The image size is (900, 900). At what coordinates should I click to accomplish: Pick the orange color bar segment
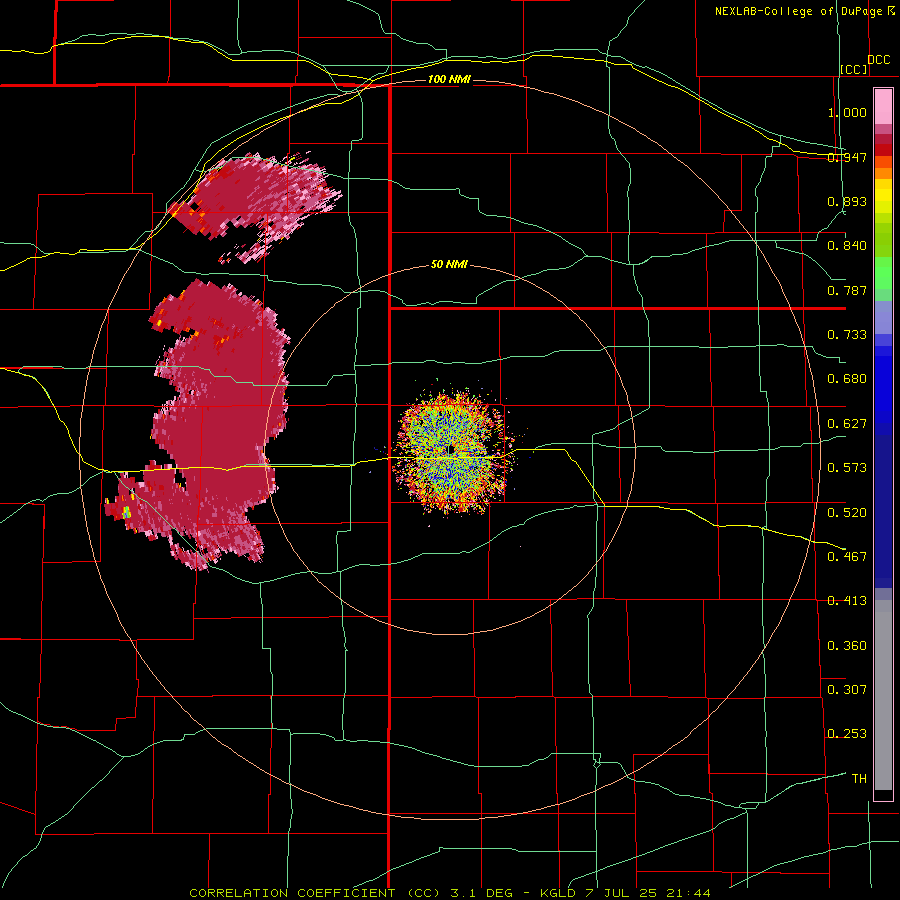[x=883, y=173]
